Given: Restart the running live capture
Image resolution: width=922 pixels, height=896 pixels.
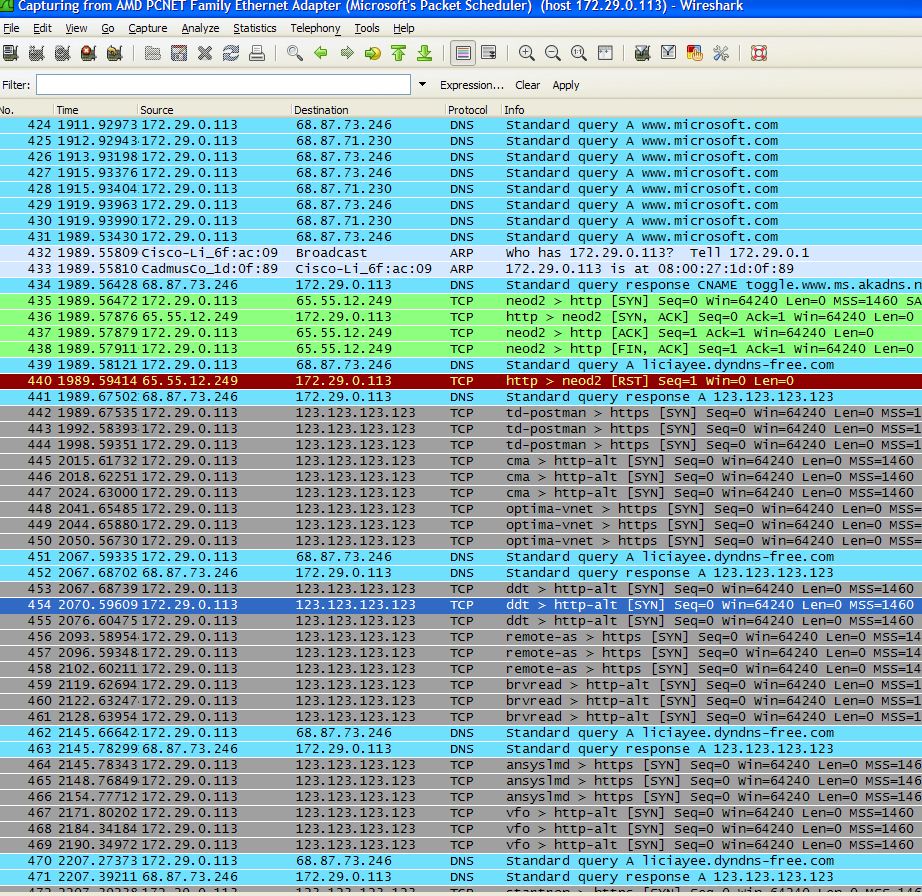Looking at the screenshot, I should click(115, 54).
